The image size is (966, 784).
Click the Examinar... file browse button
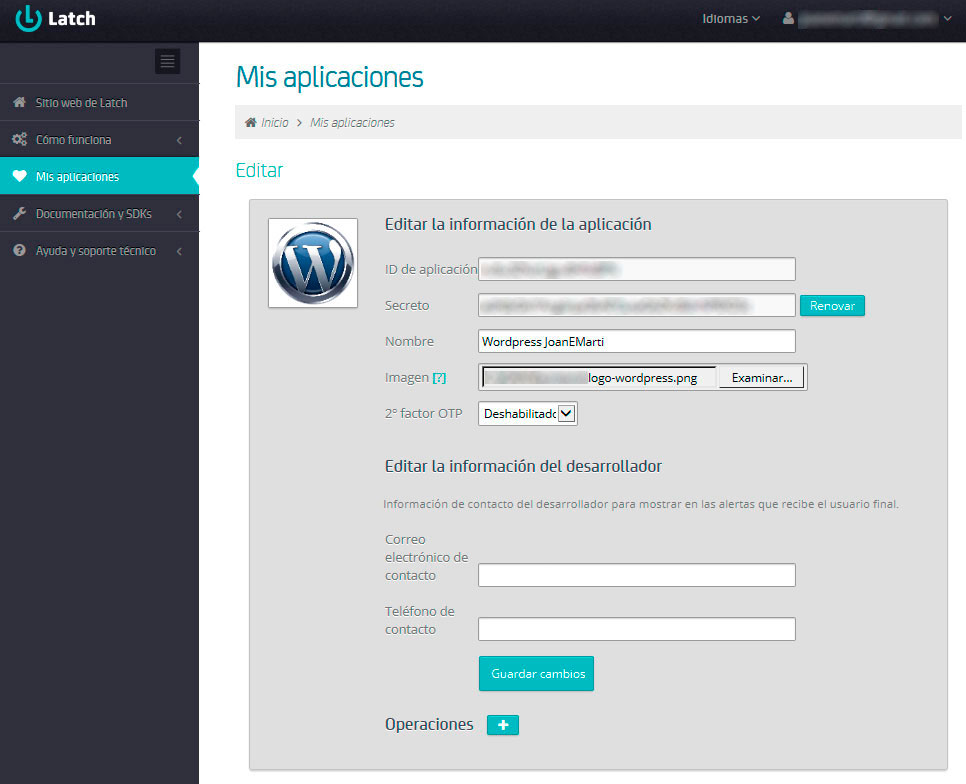pos(761,378)
